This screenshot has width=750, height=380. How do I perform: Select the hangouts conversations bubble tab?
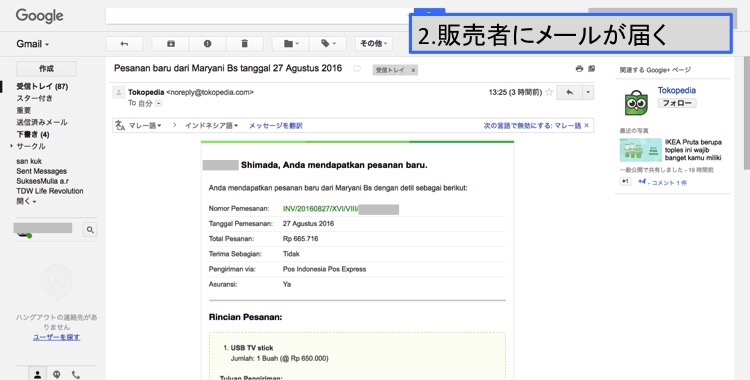pyautogui.click(x=56, y=374)
